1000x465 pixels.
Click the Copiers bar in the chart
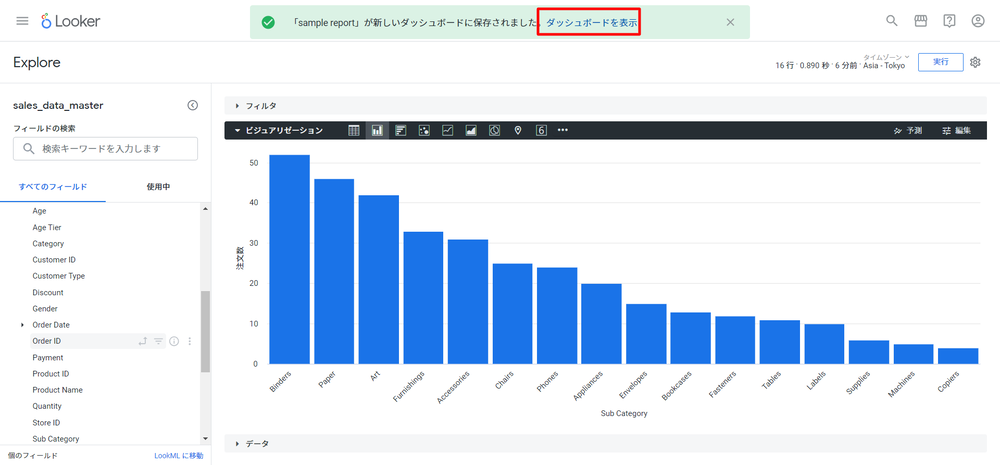point(958,356)
